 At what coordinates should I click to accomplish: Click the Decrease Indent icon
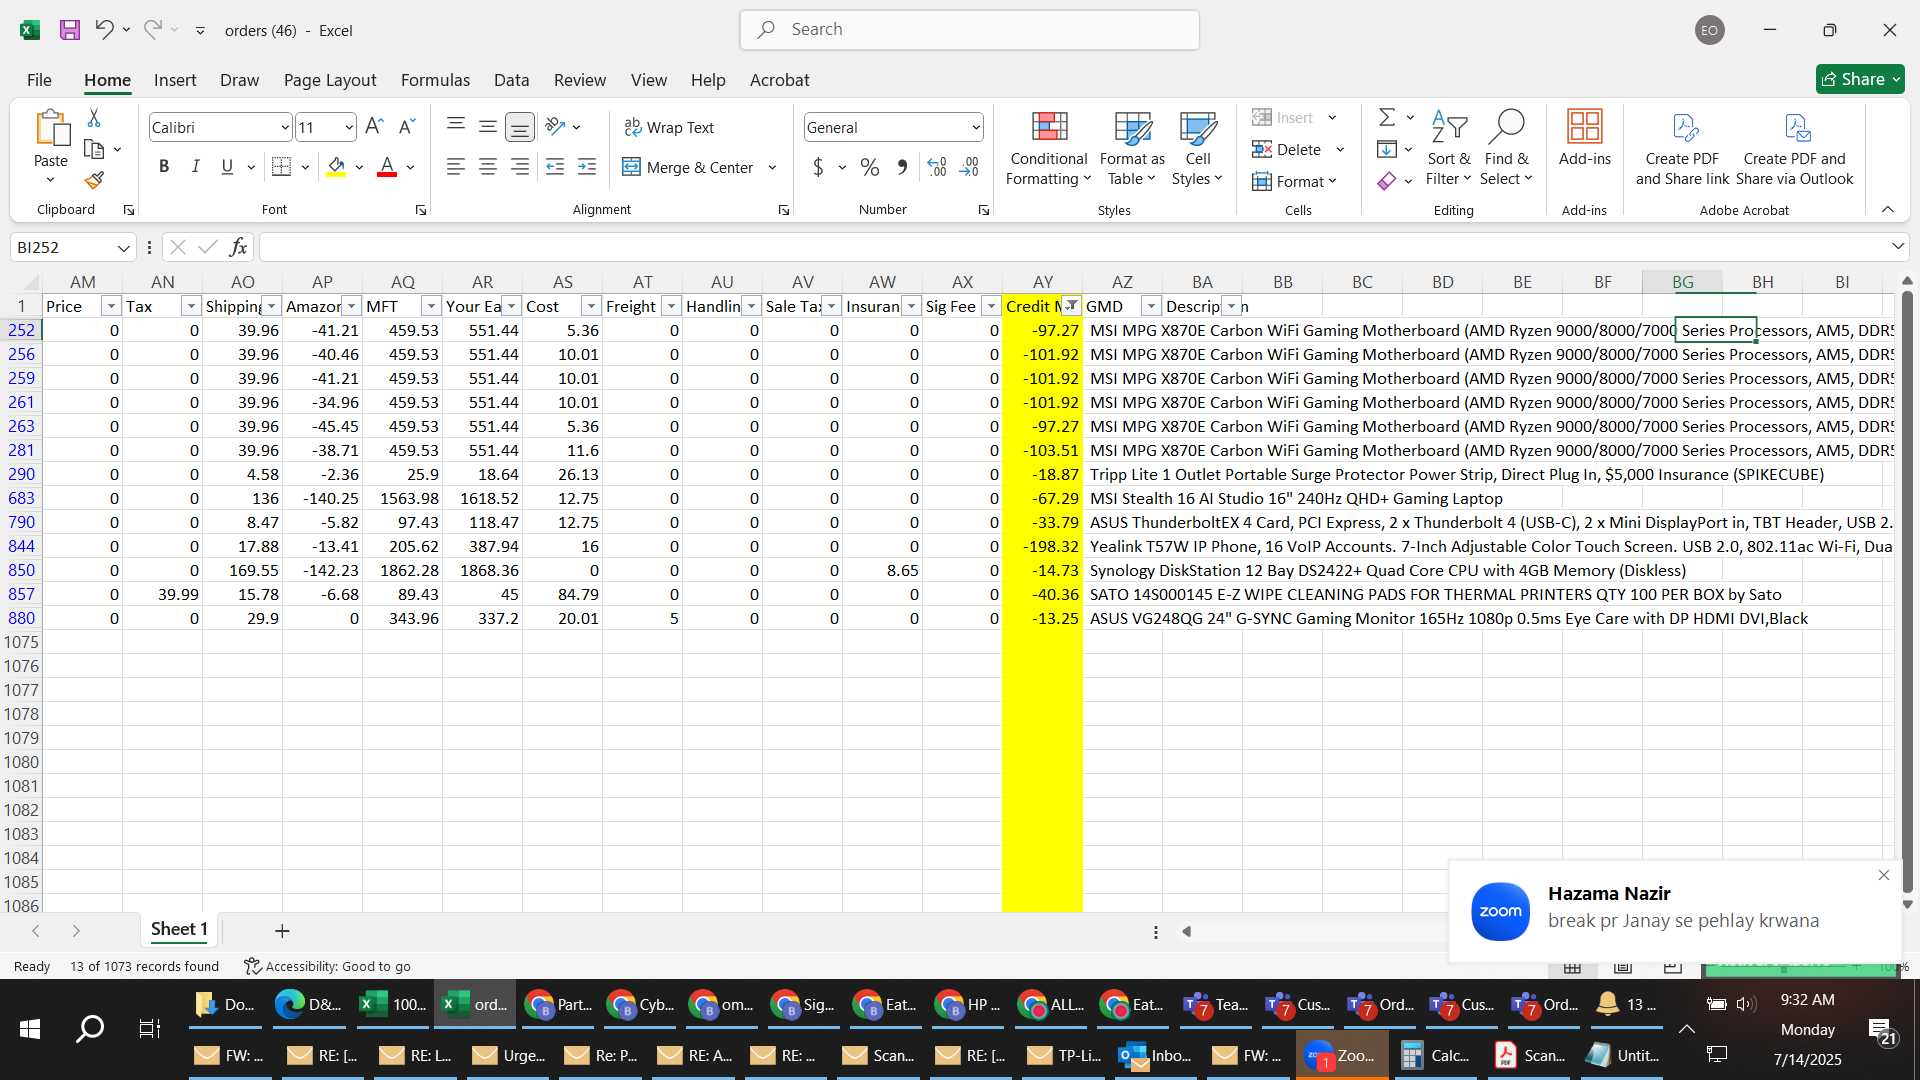pos(555,167)
